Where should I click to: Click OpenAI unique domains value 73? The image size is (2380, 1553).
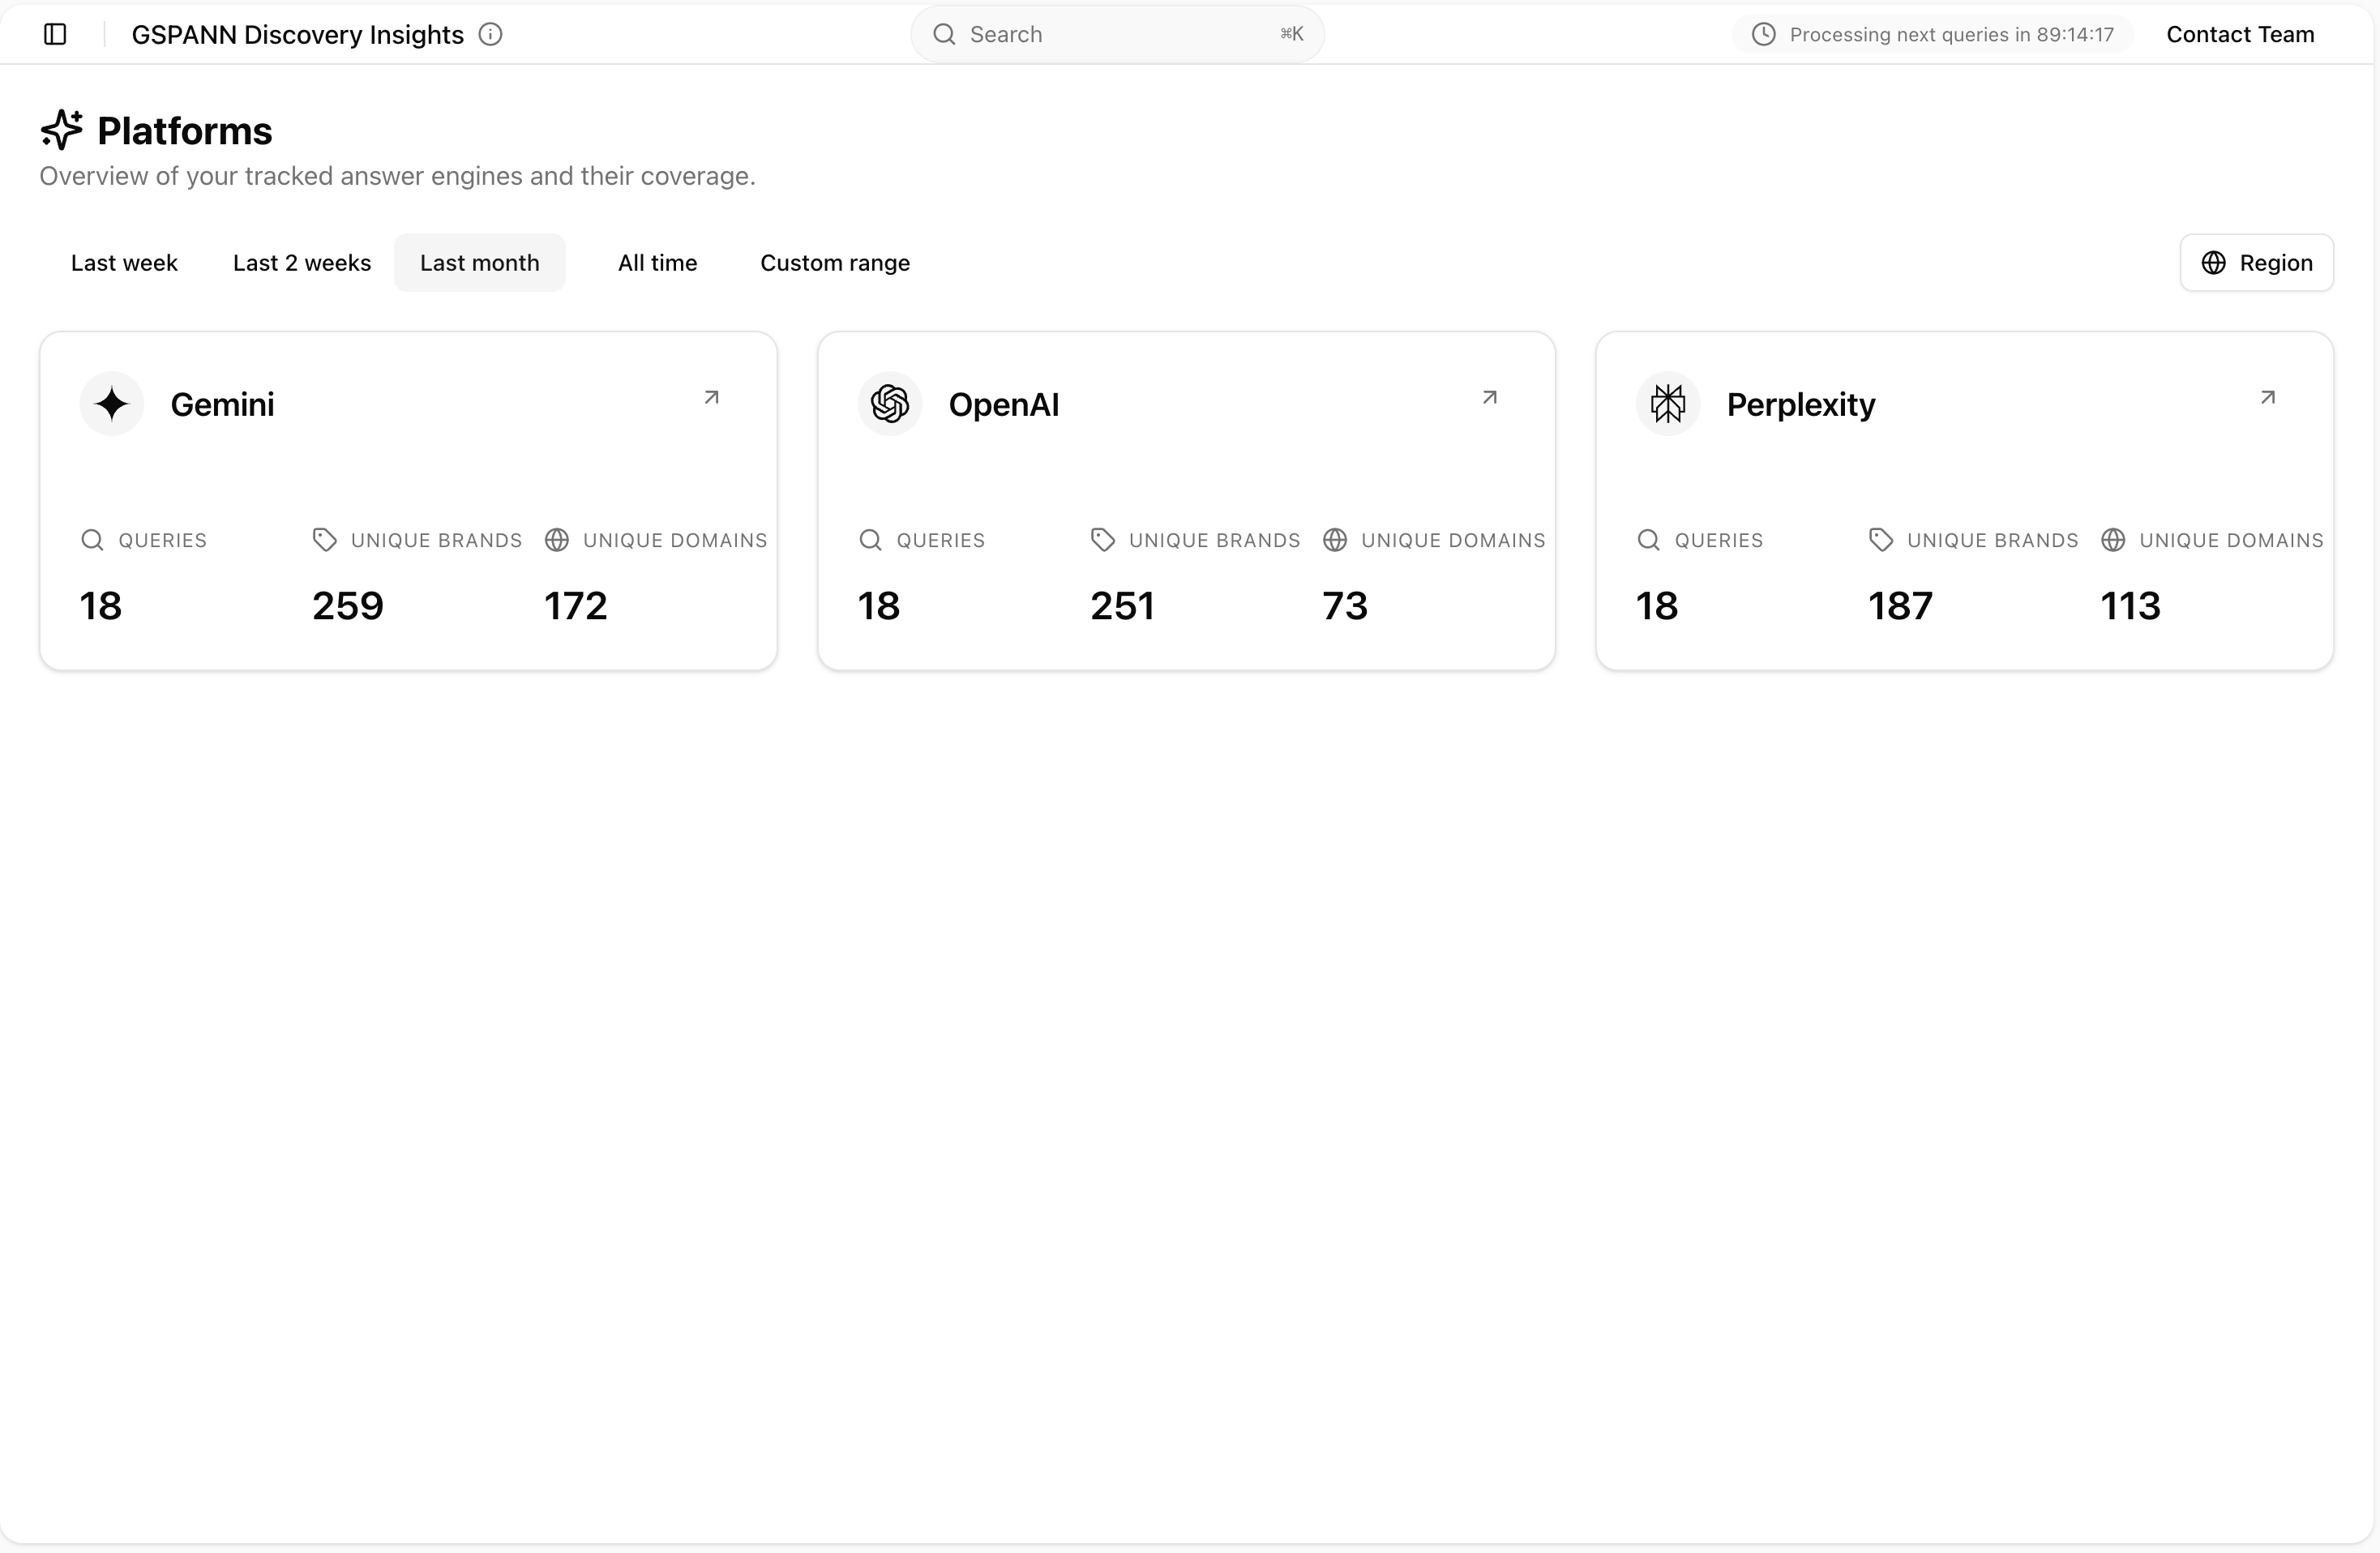(1345, 605)
